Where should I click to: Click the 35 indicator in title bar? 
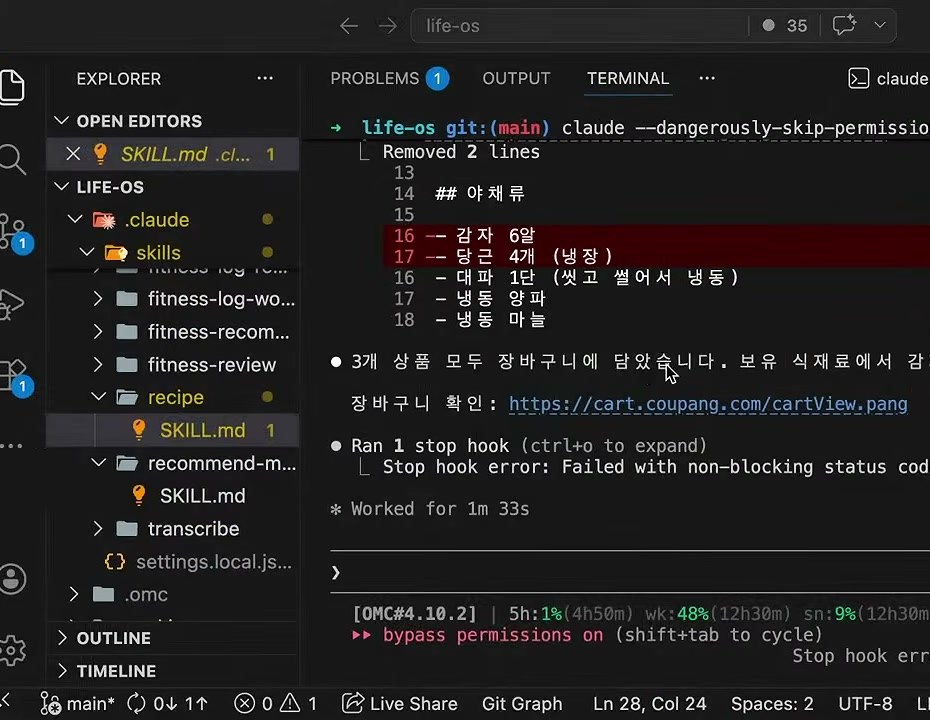(x=785, y=26)
